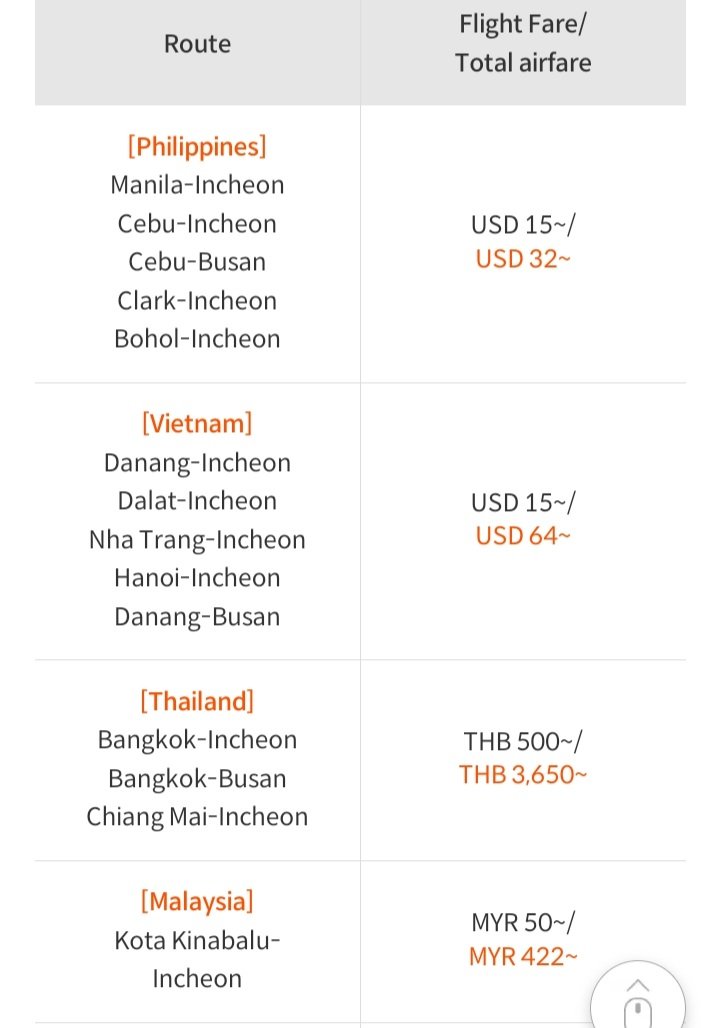
Task: Click the Dalat-Incheon route
Action: pos(197,501)
